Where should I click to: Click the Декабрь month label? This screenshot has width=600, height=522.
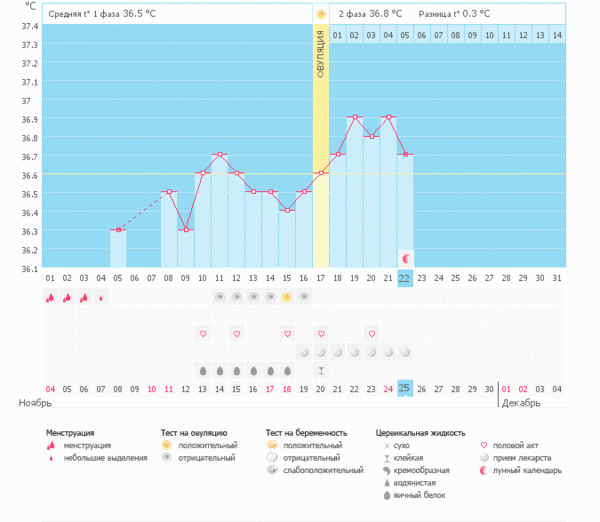520,404
